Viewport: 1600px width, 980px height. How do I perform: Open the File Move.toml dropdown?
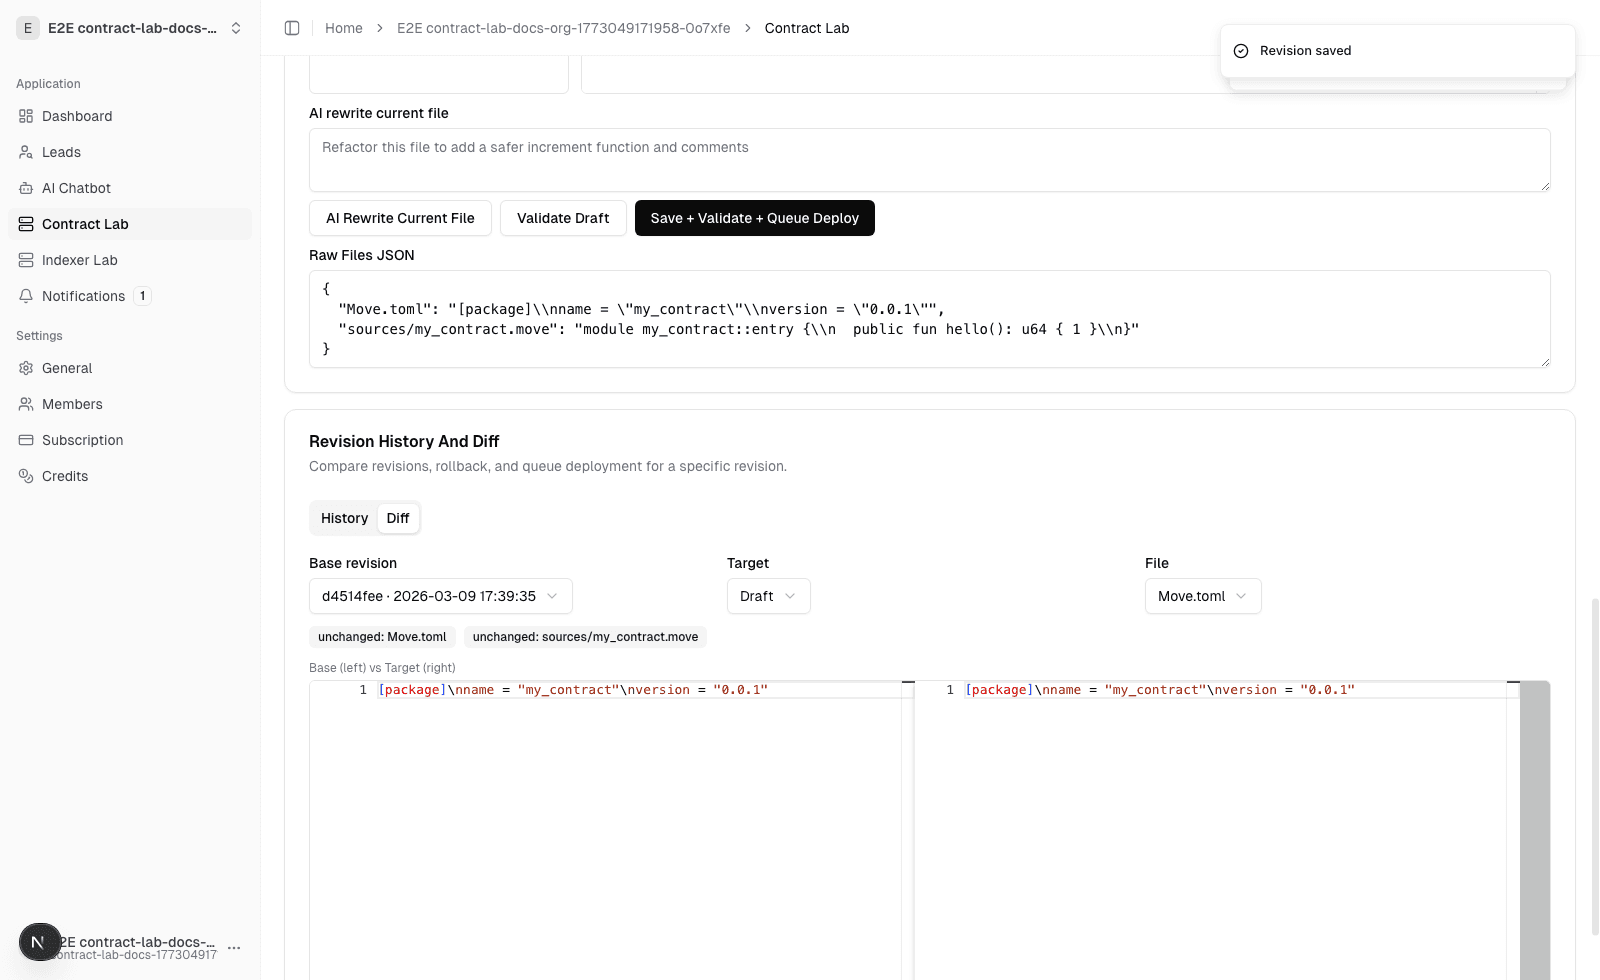coord(1202,596)
